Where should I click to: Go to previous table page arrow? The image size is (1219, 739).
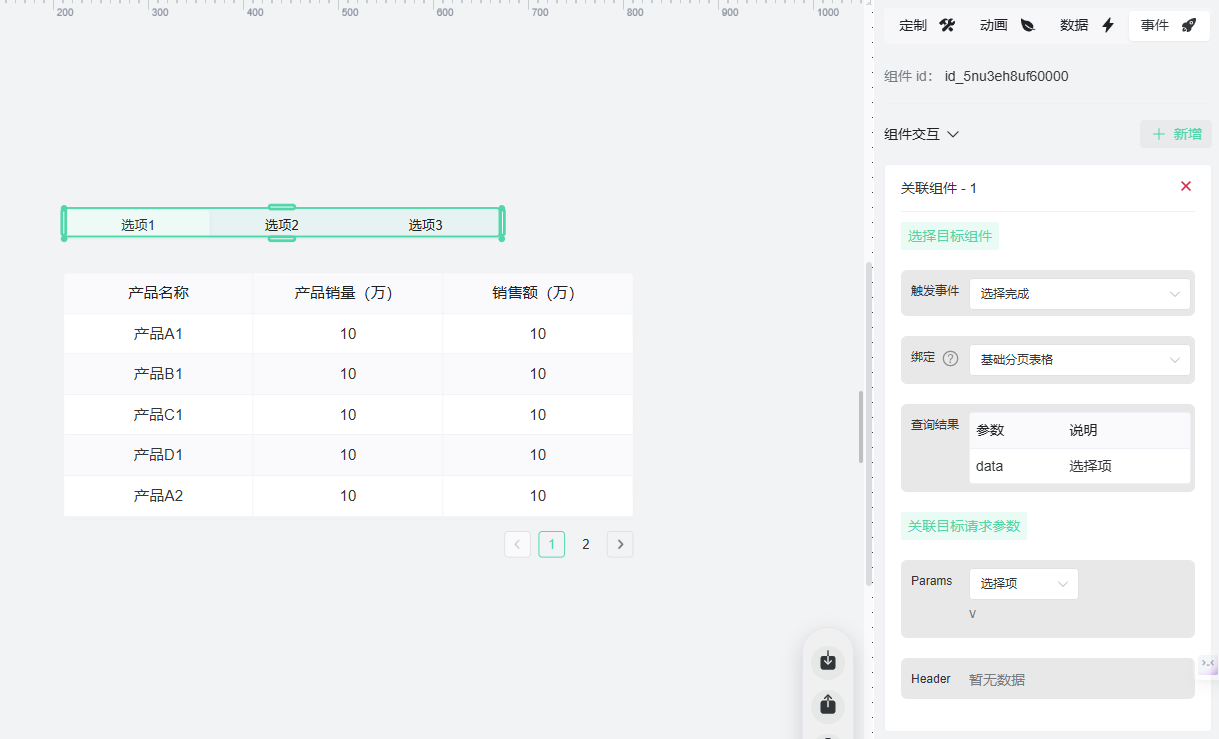pos(517,544)
